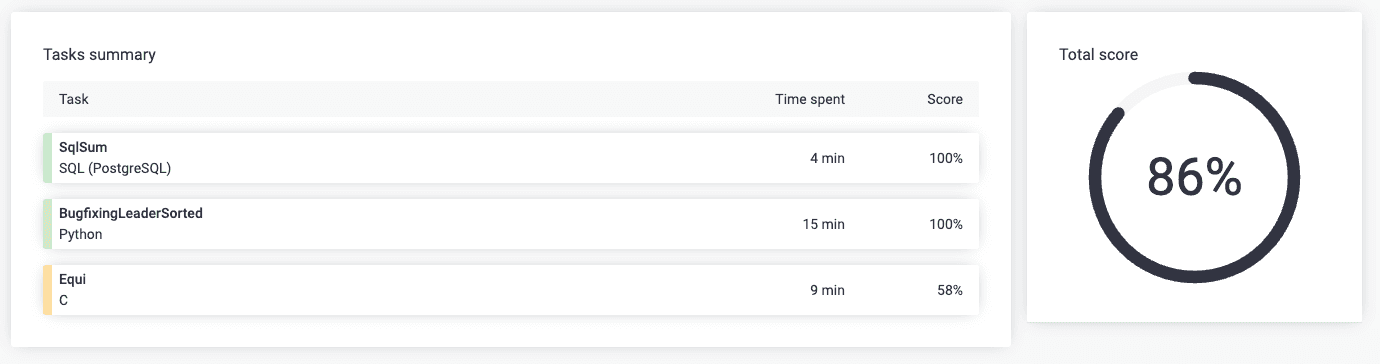Select the 100% score for BugfixingLeaderSorted
Screen dimensions: 1380x364
click(946, 224)
